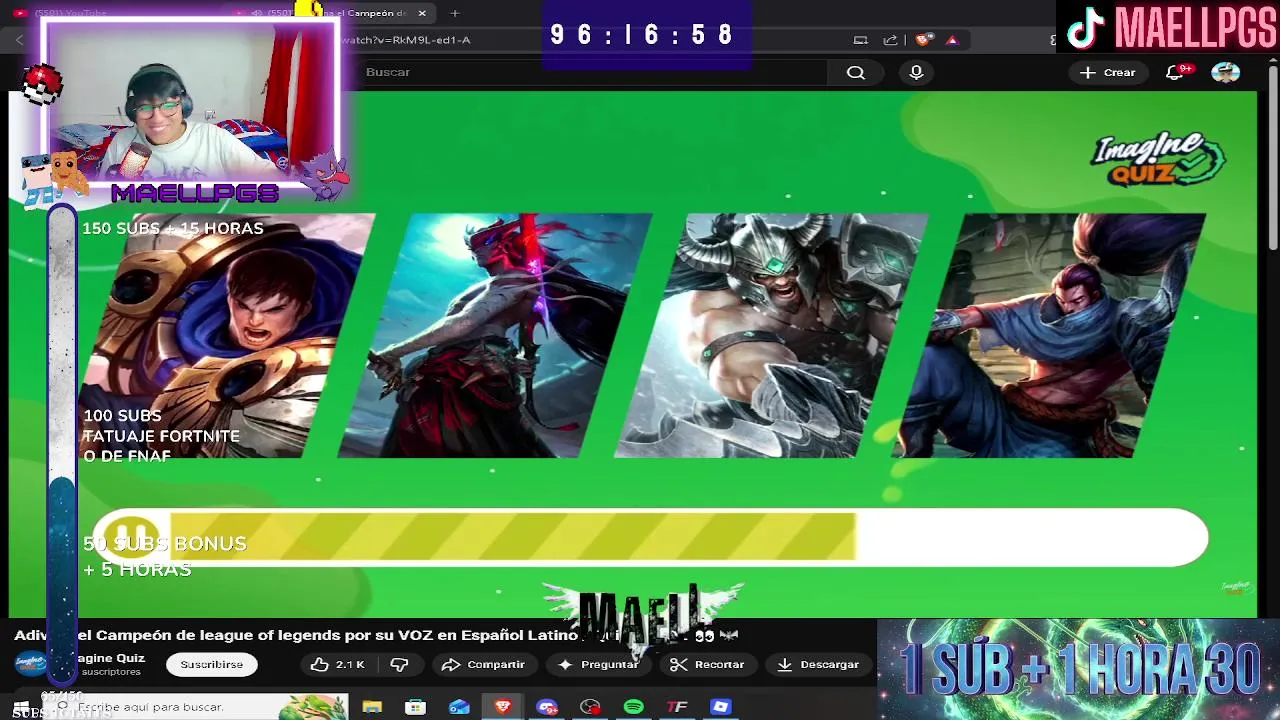Close the current browser tab

point(422,13)
